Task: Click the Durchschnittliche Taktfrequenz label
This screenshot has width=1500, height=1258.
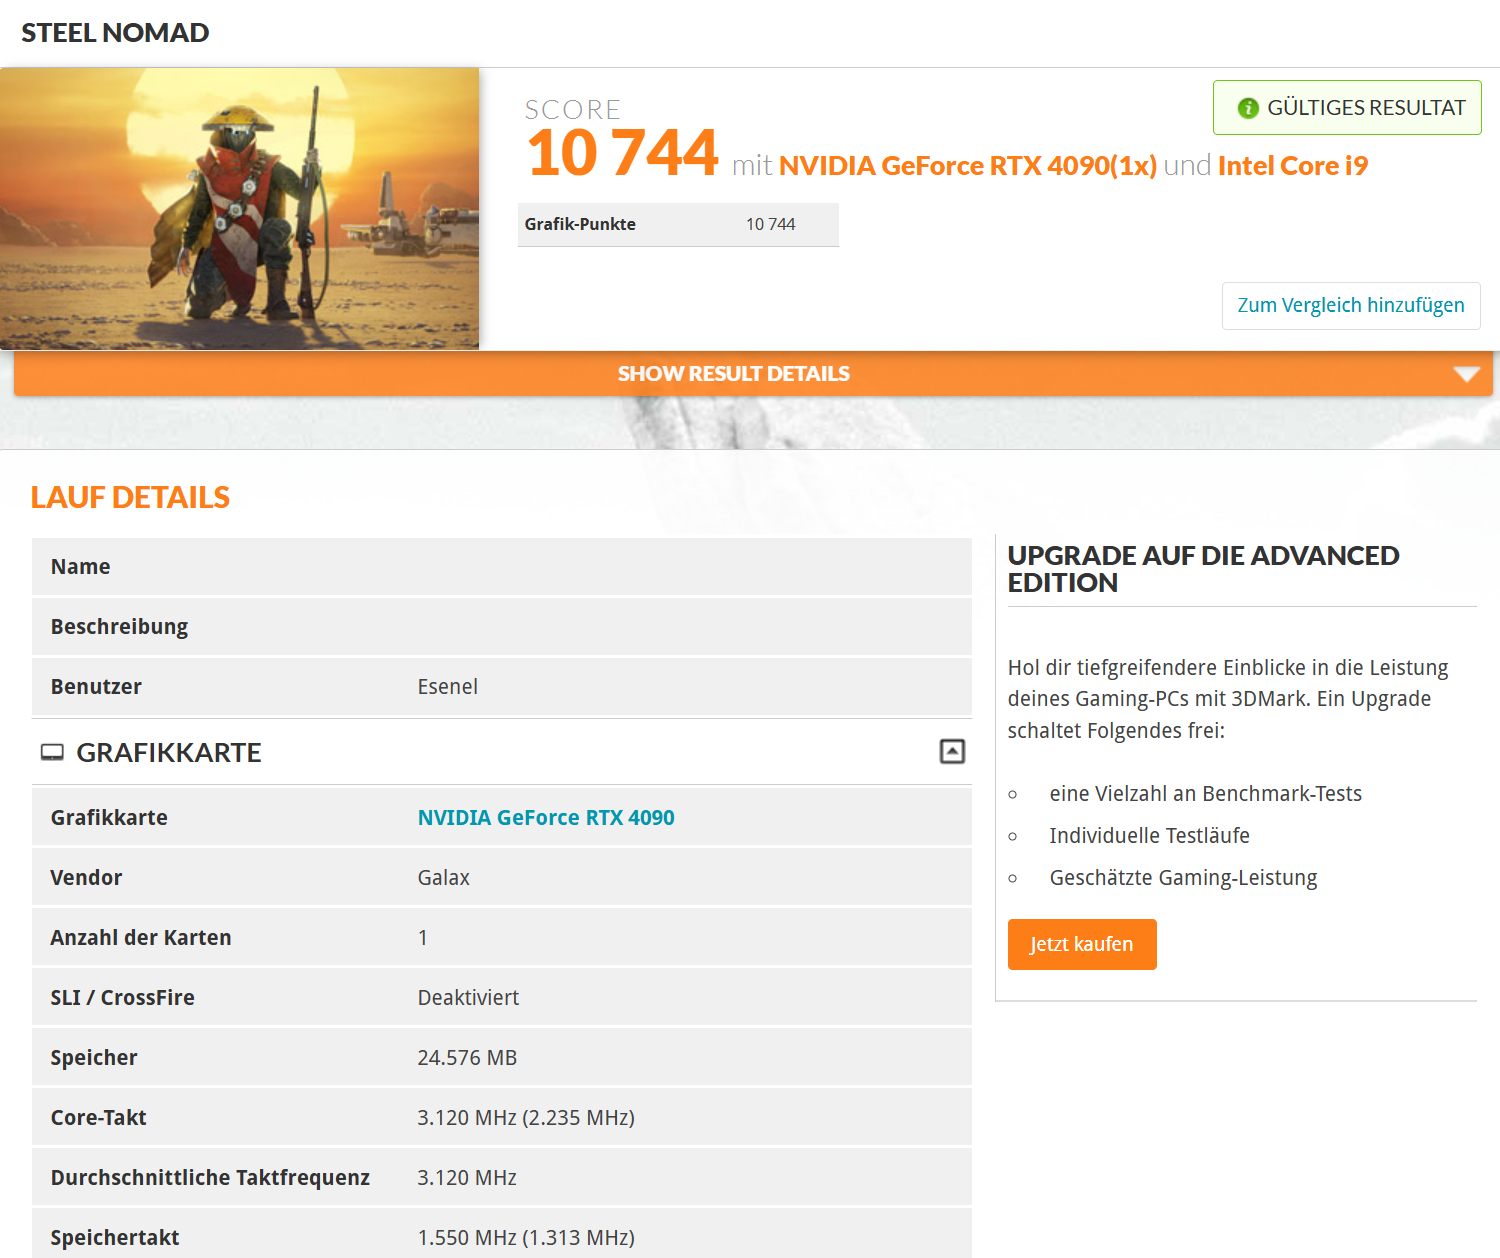Action: point(210,1178)
